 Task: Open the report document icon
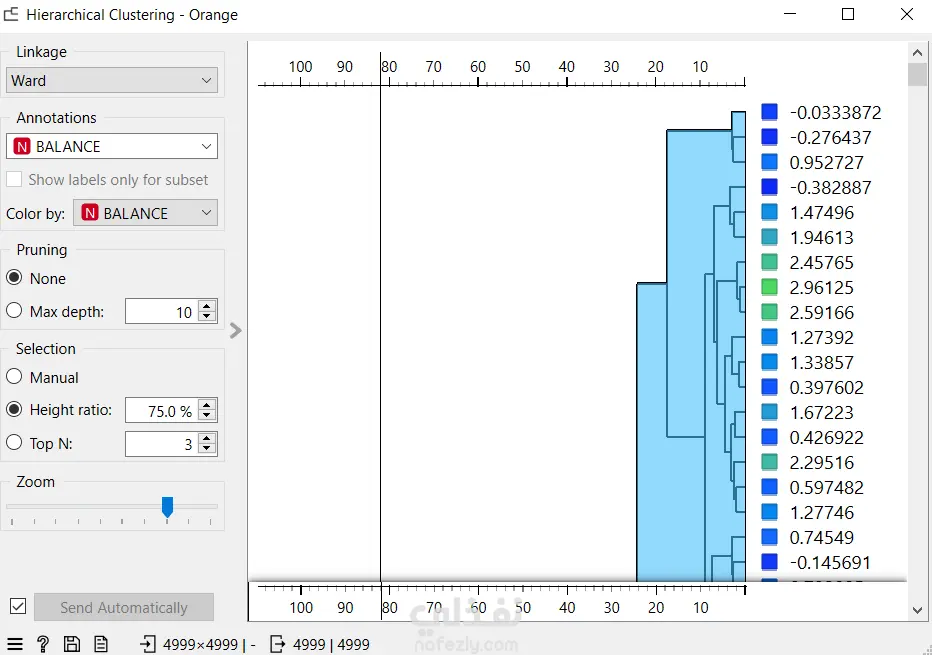(101, 644)
